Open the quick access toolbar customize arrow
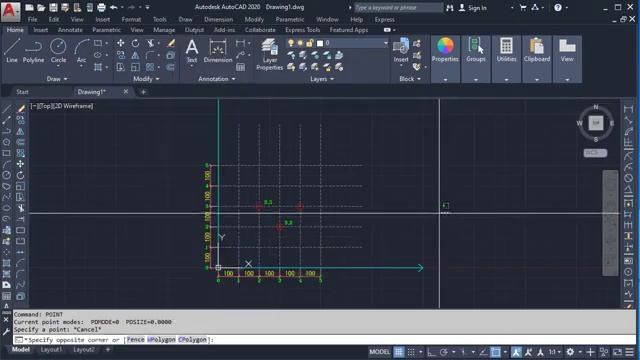Screen dimensions: 640x360 click(147, 7)
